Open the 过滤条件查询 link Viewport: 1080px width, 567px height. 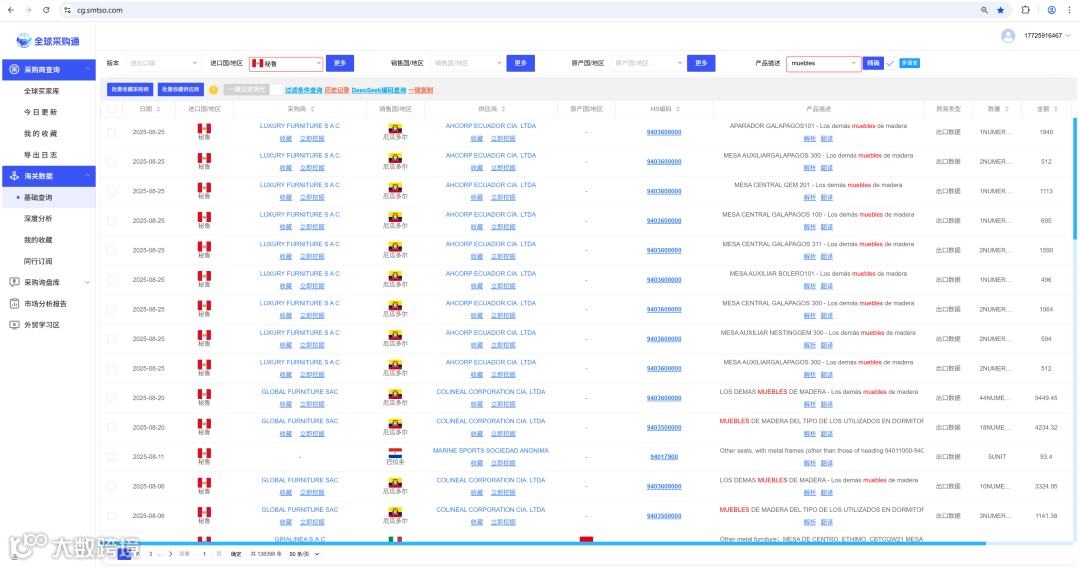(304, 90)
